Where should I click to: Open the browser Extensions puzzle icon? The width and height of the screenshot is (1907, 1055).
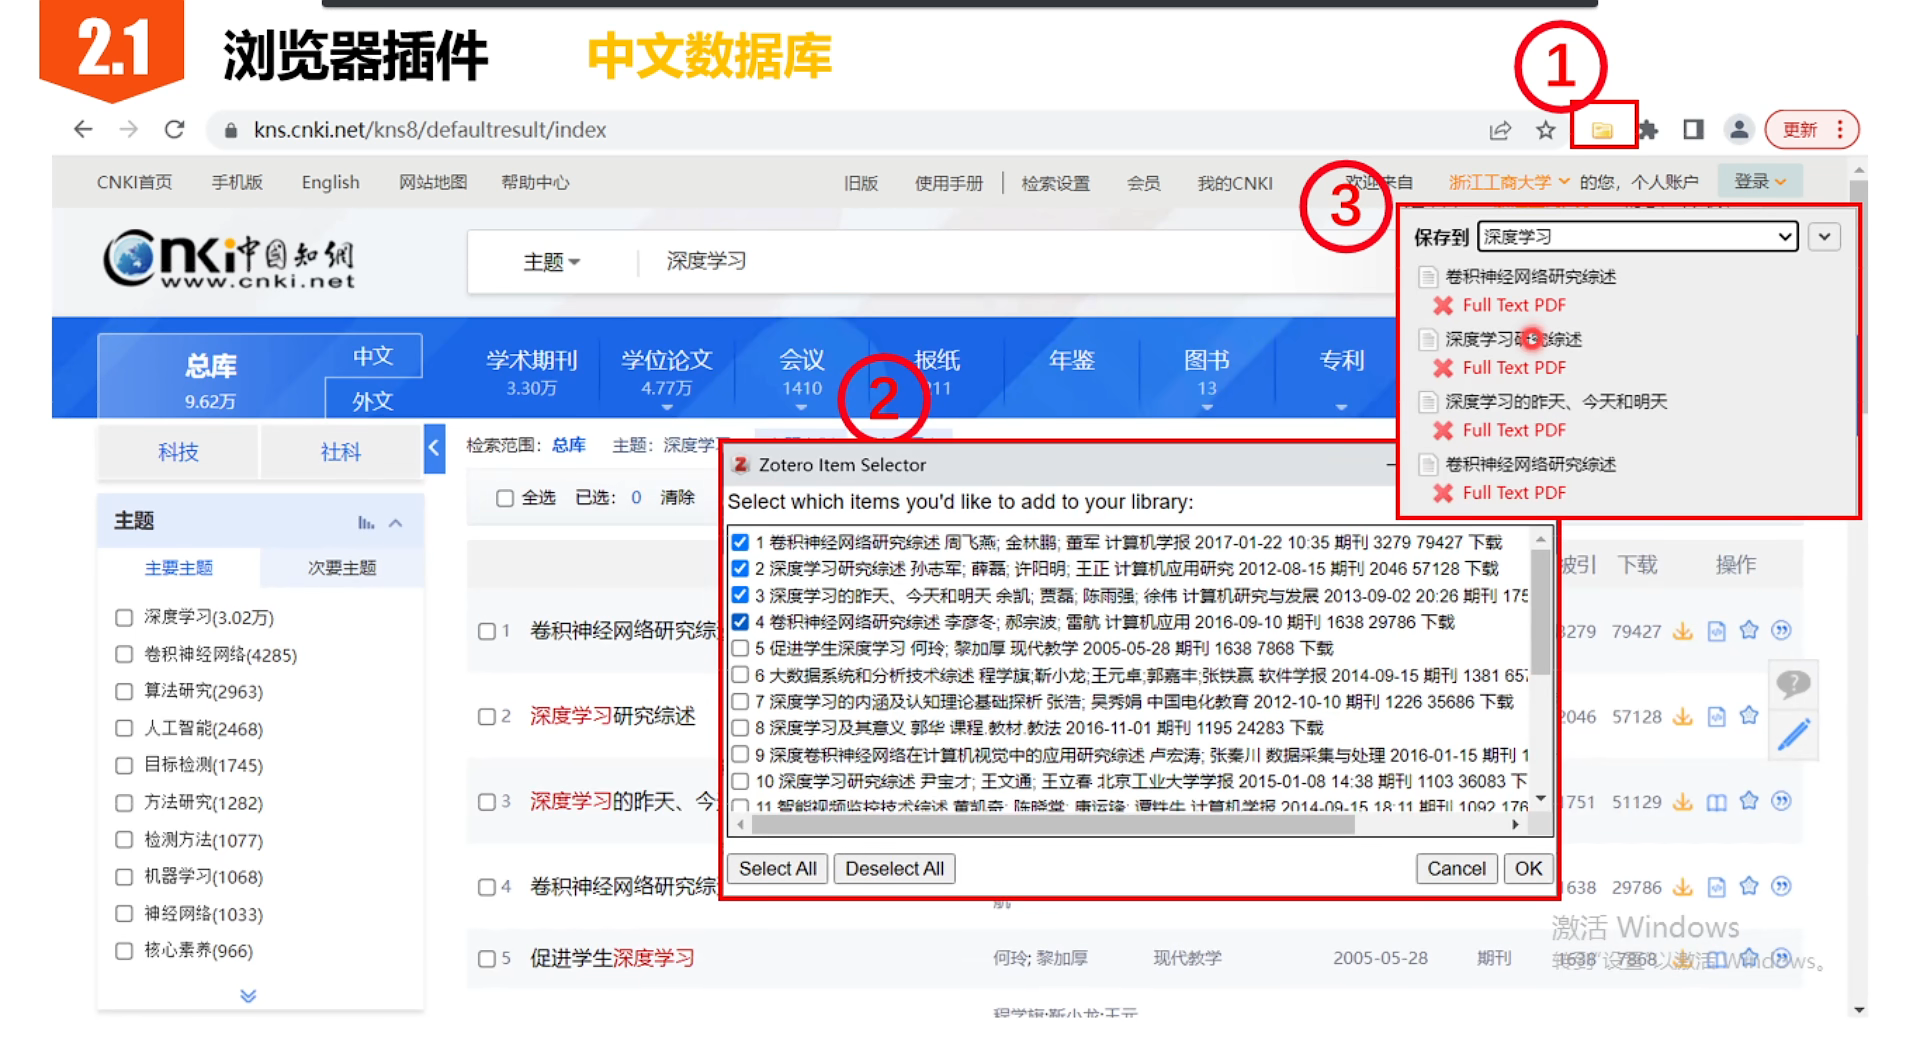pos(1648,128)
